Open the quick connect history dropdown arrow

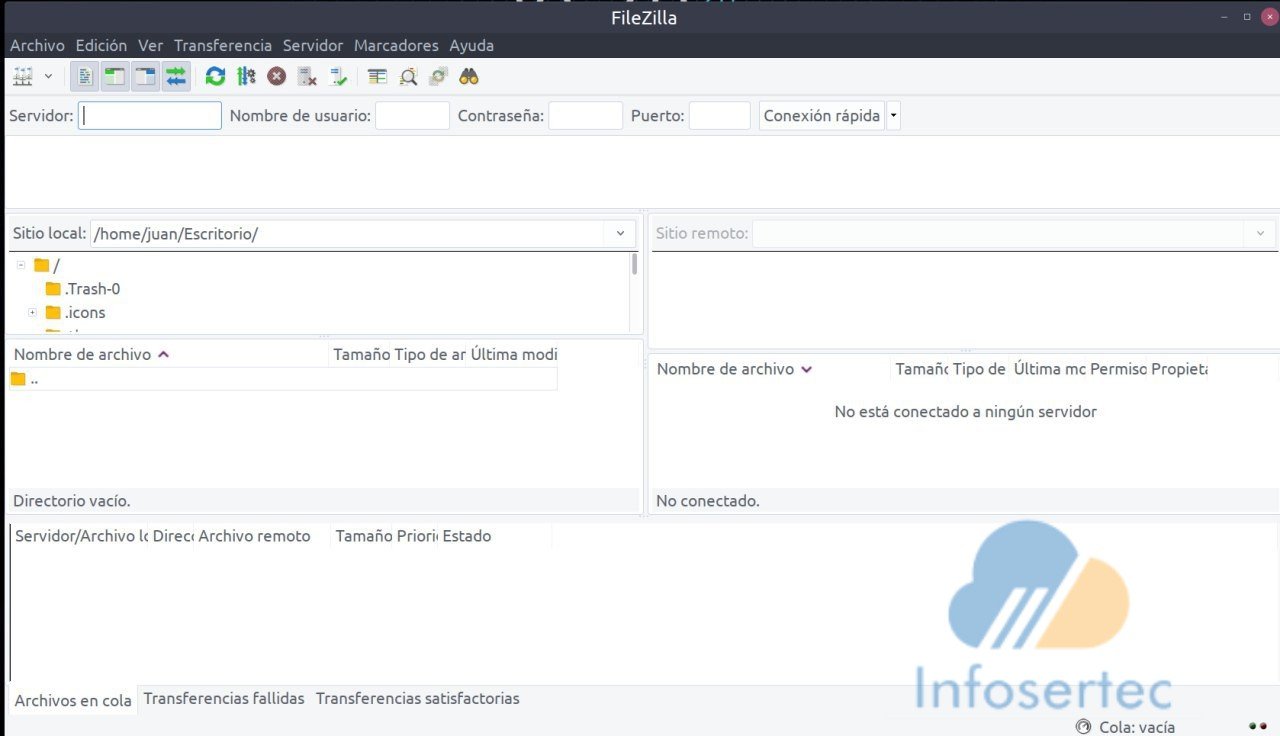pyautogui.click(x=893, y=116)
